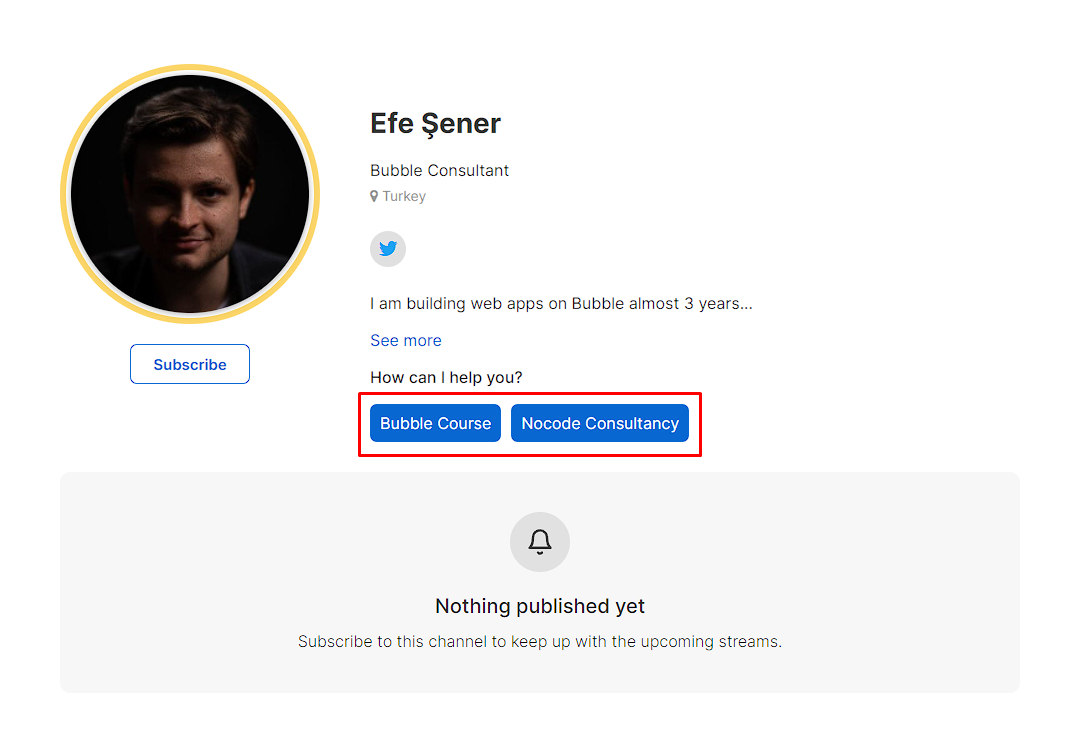
Task: Open the Bubble Course offering
Action: pos(435,423)
